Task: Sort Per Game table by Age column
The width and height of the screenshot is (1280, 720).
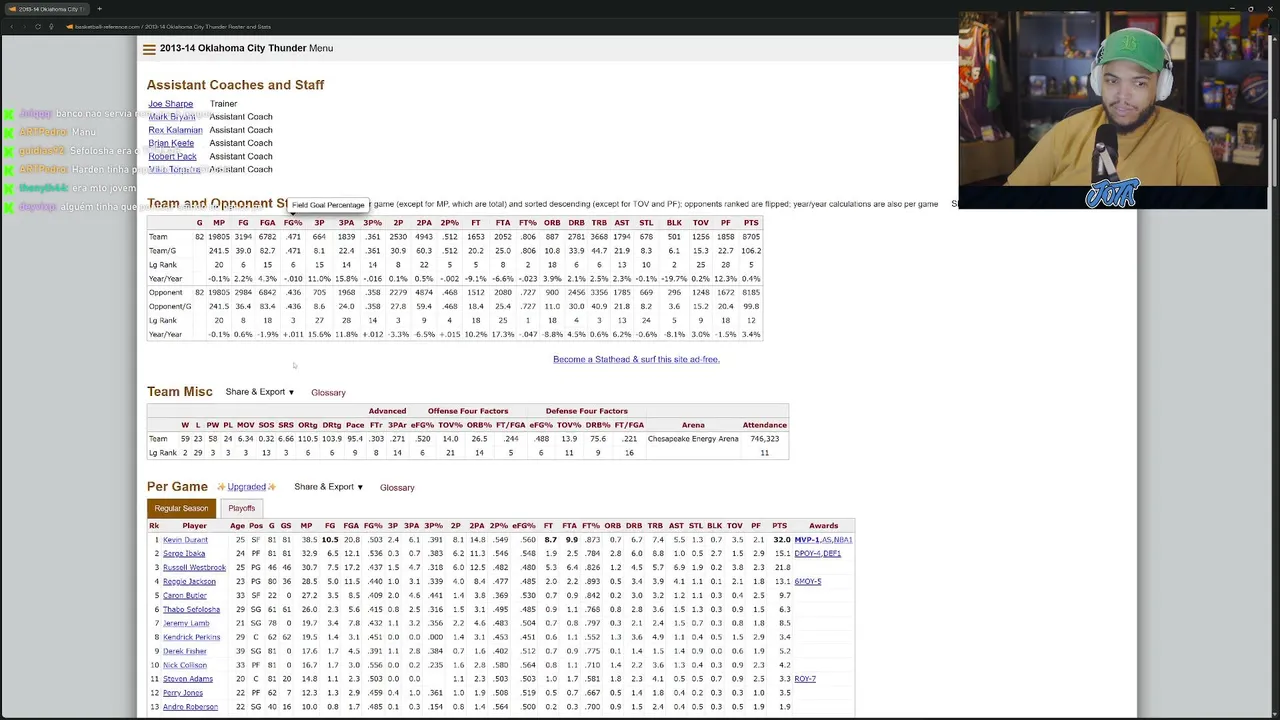Action: (237, 526)
